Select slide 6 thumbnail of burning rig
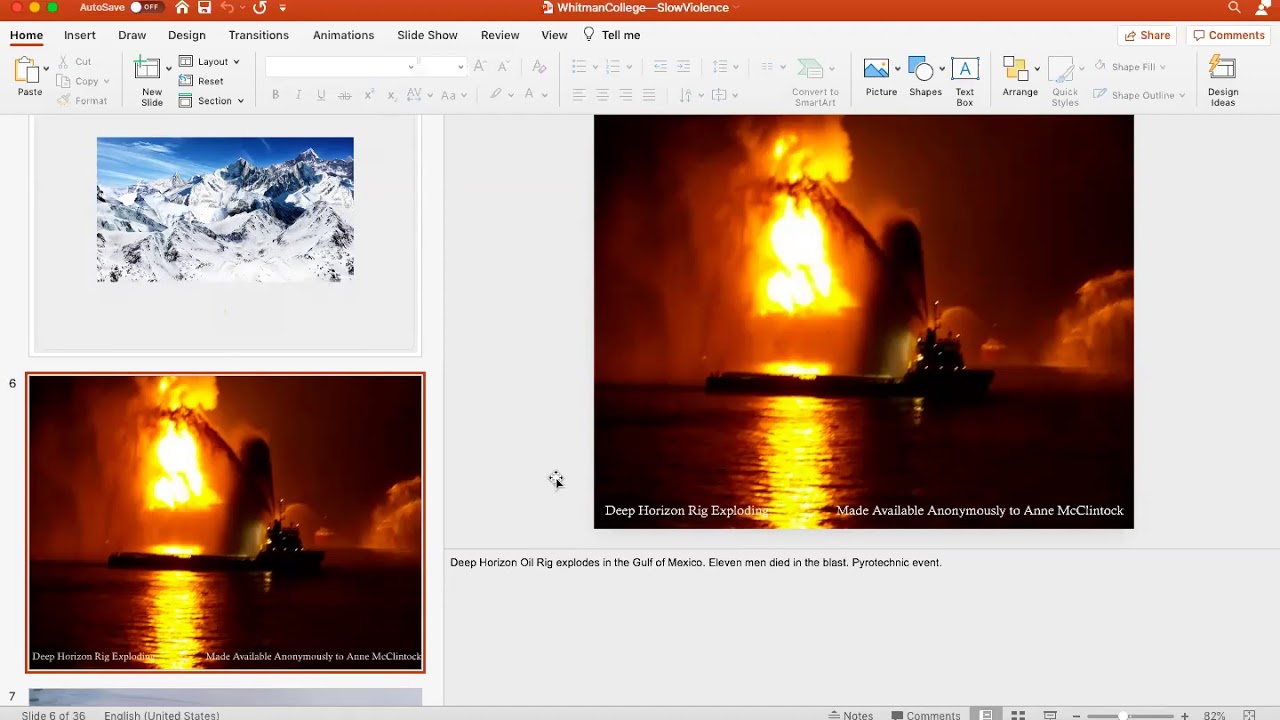 (225, 522)
